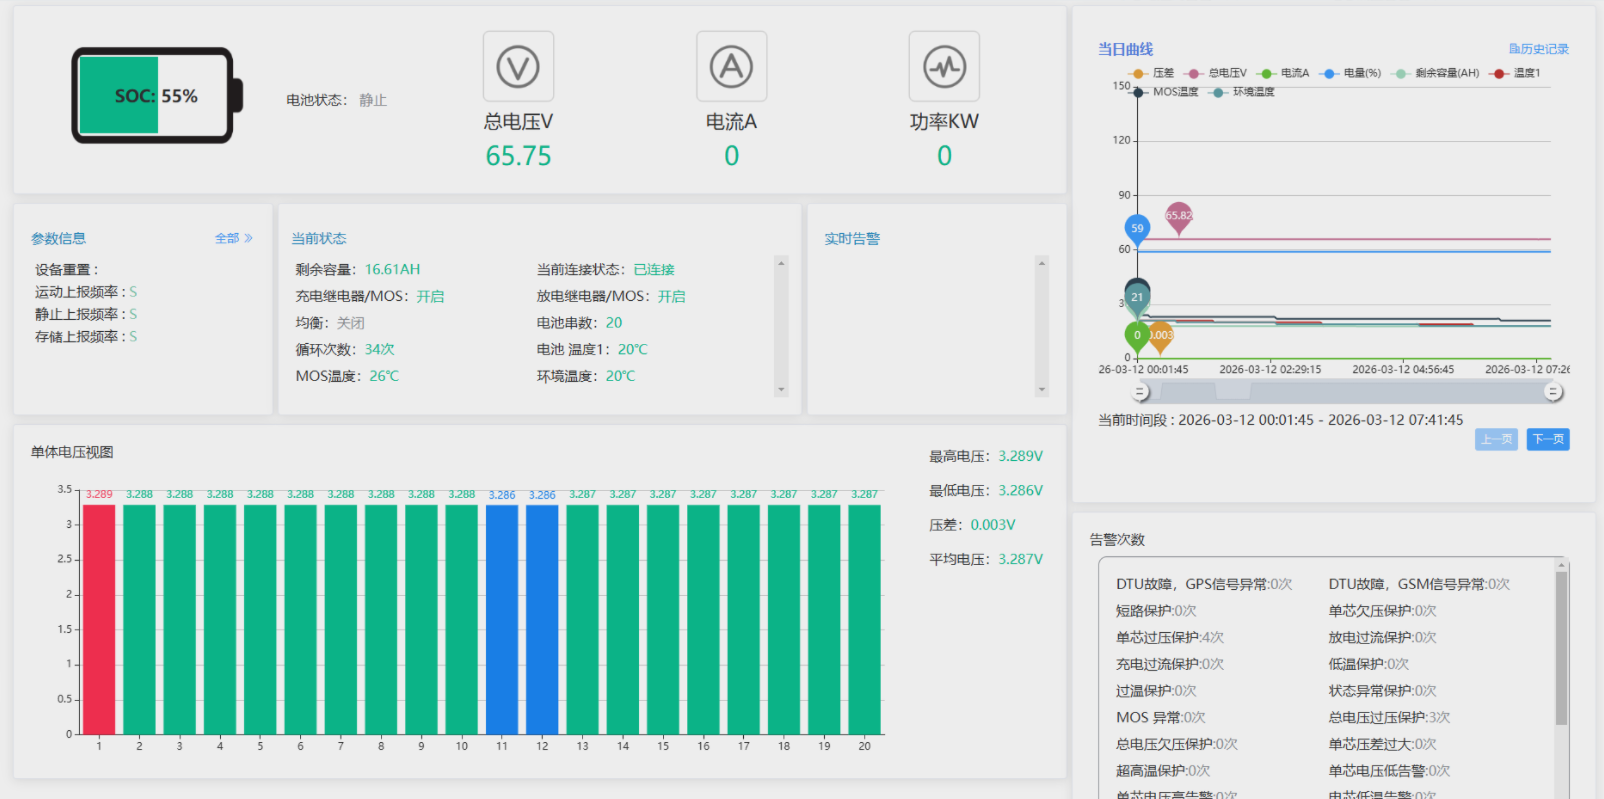Toggle the 电量(%) legend series

point(1351,73)
